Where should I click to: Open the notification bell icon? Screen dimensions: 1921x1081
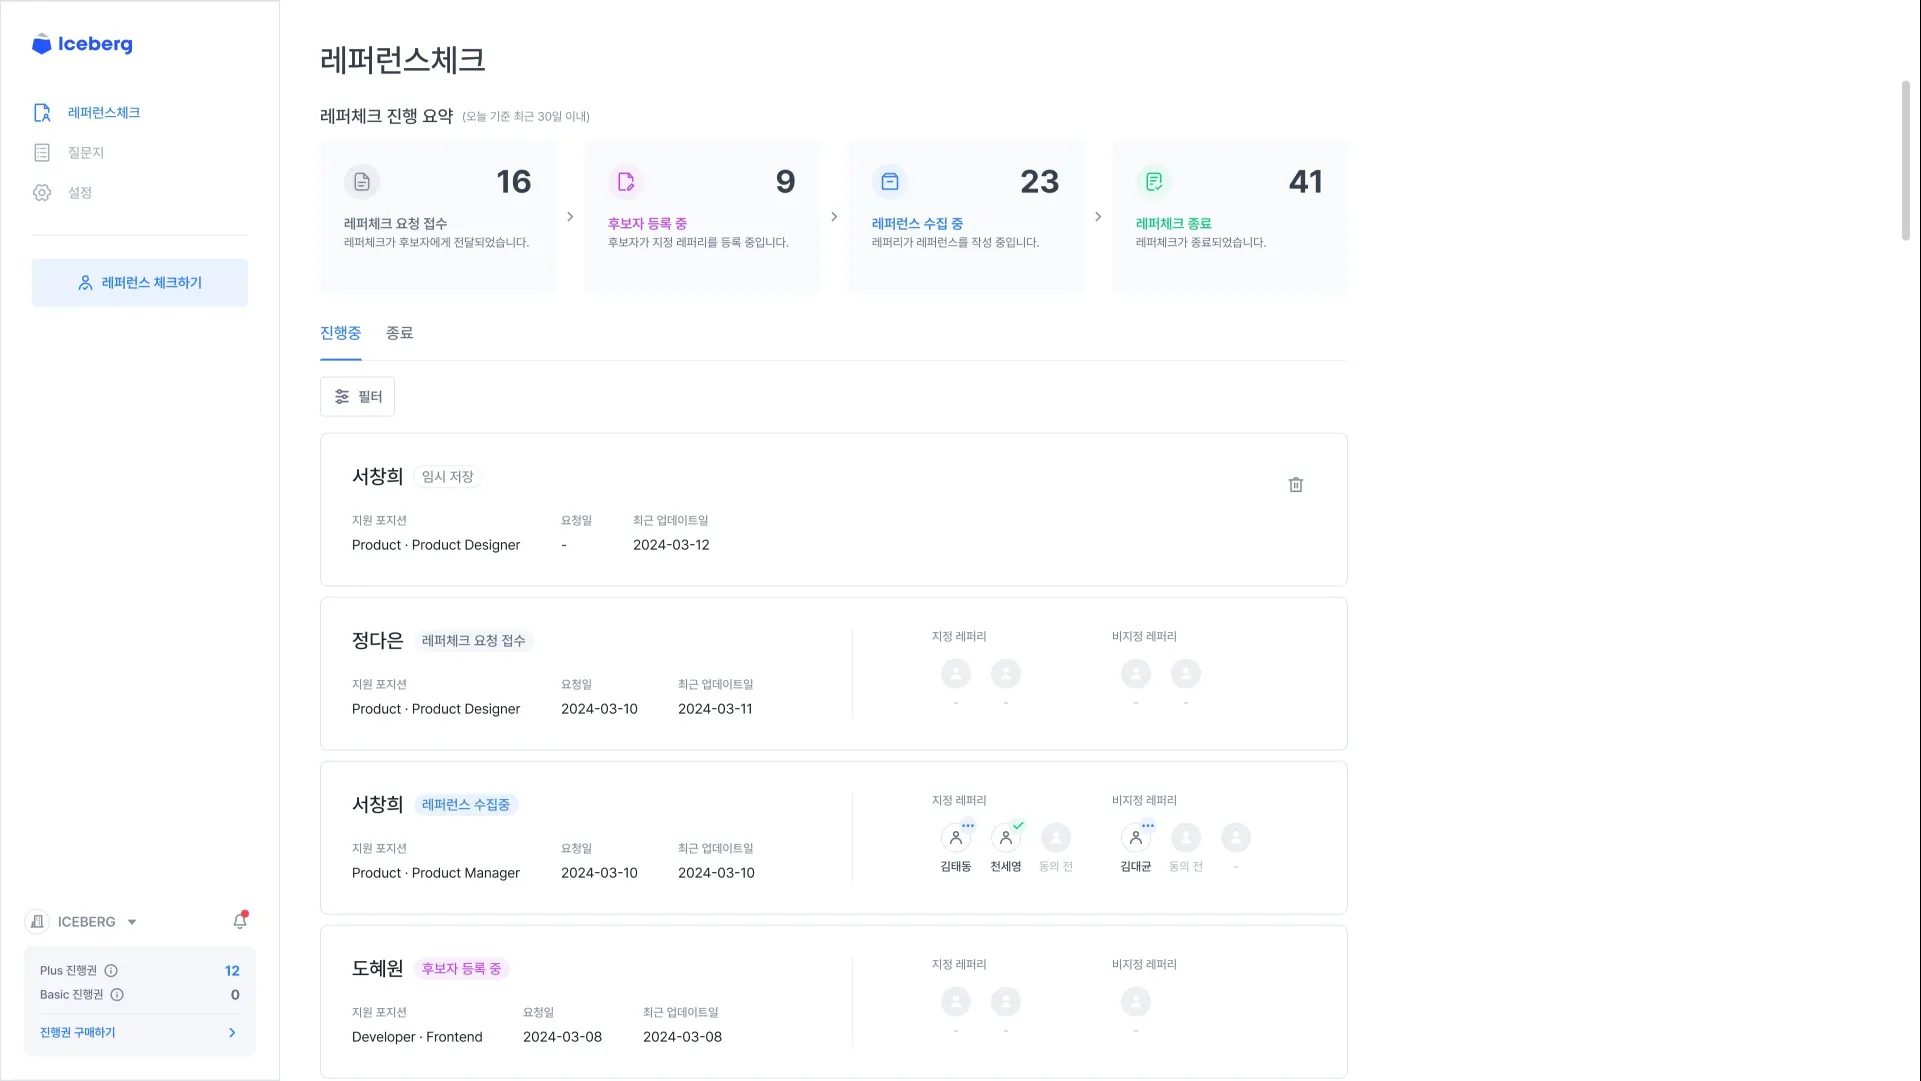240,921
